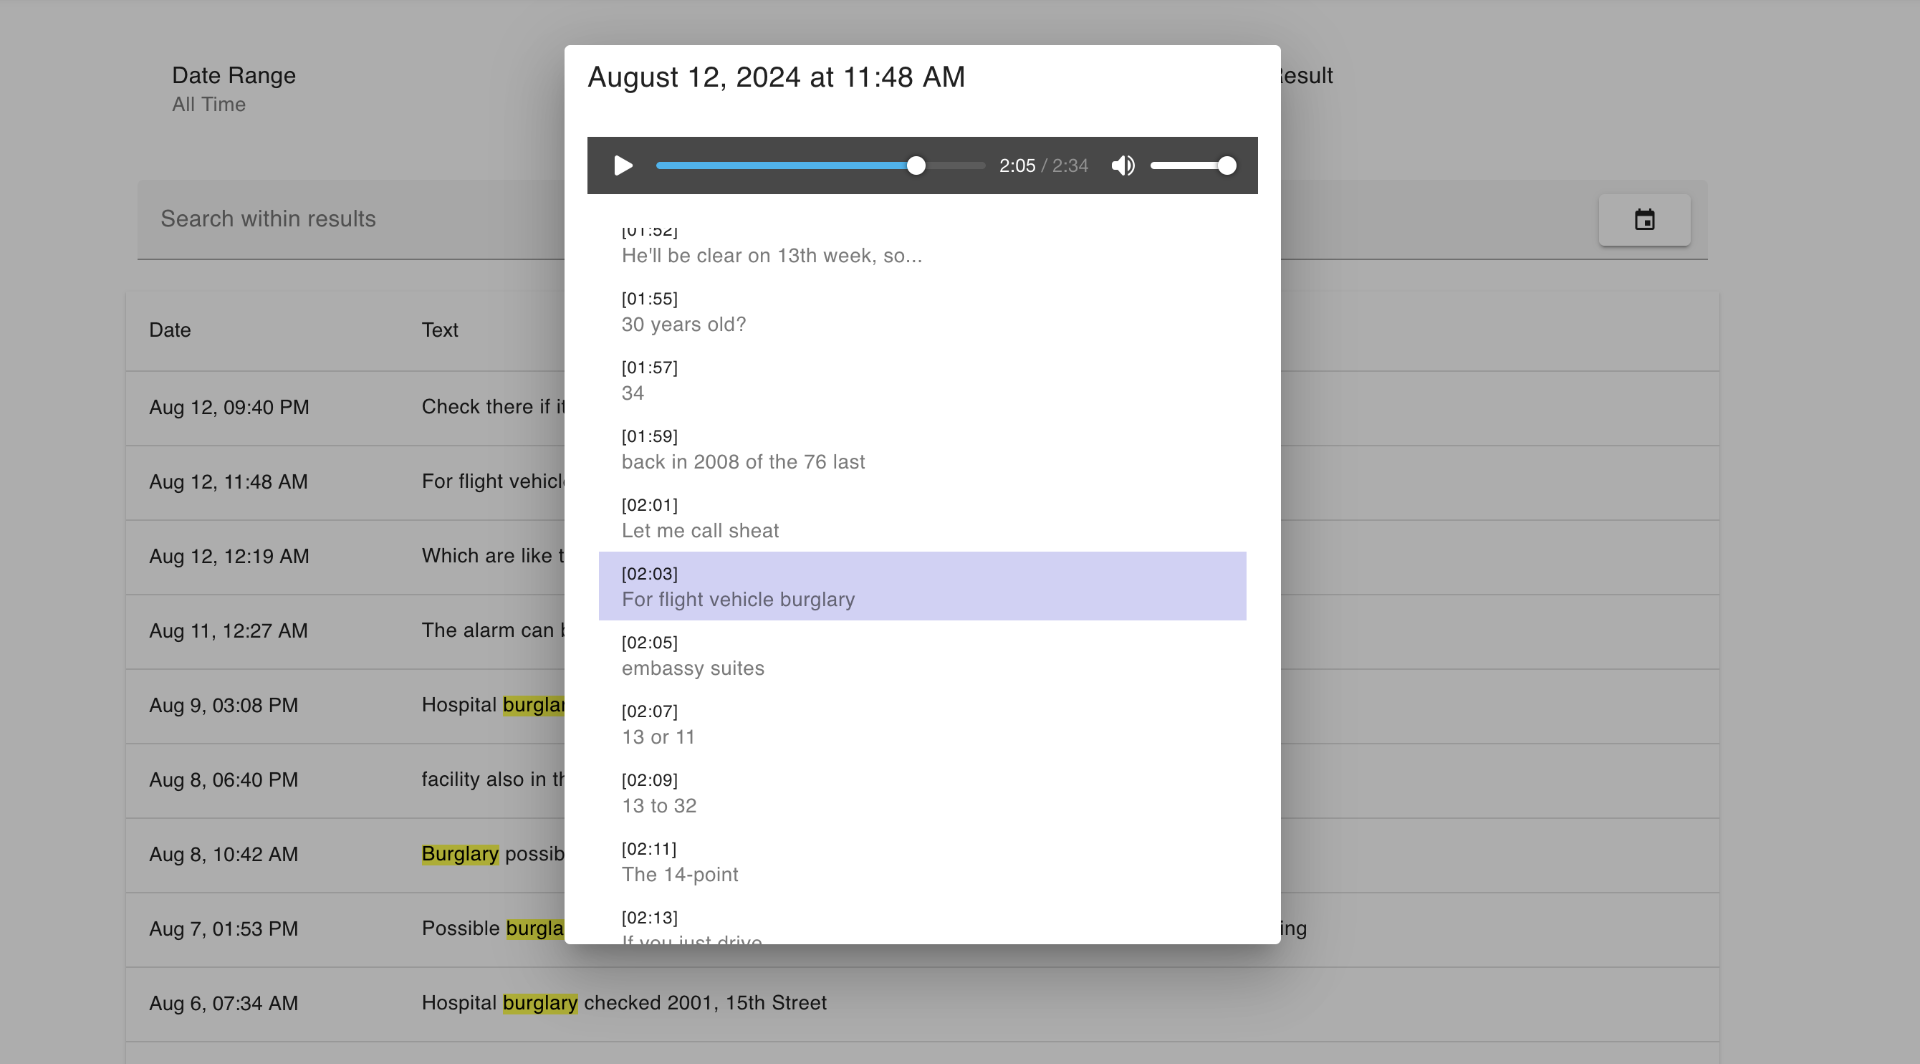The image size is (1920, 1064).
Task: Click the audio progress slider handle
Action: coord(916,166)
